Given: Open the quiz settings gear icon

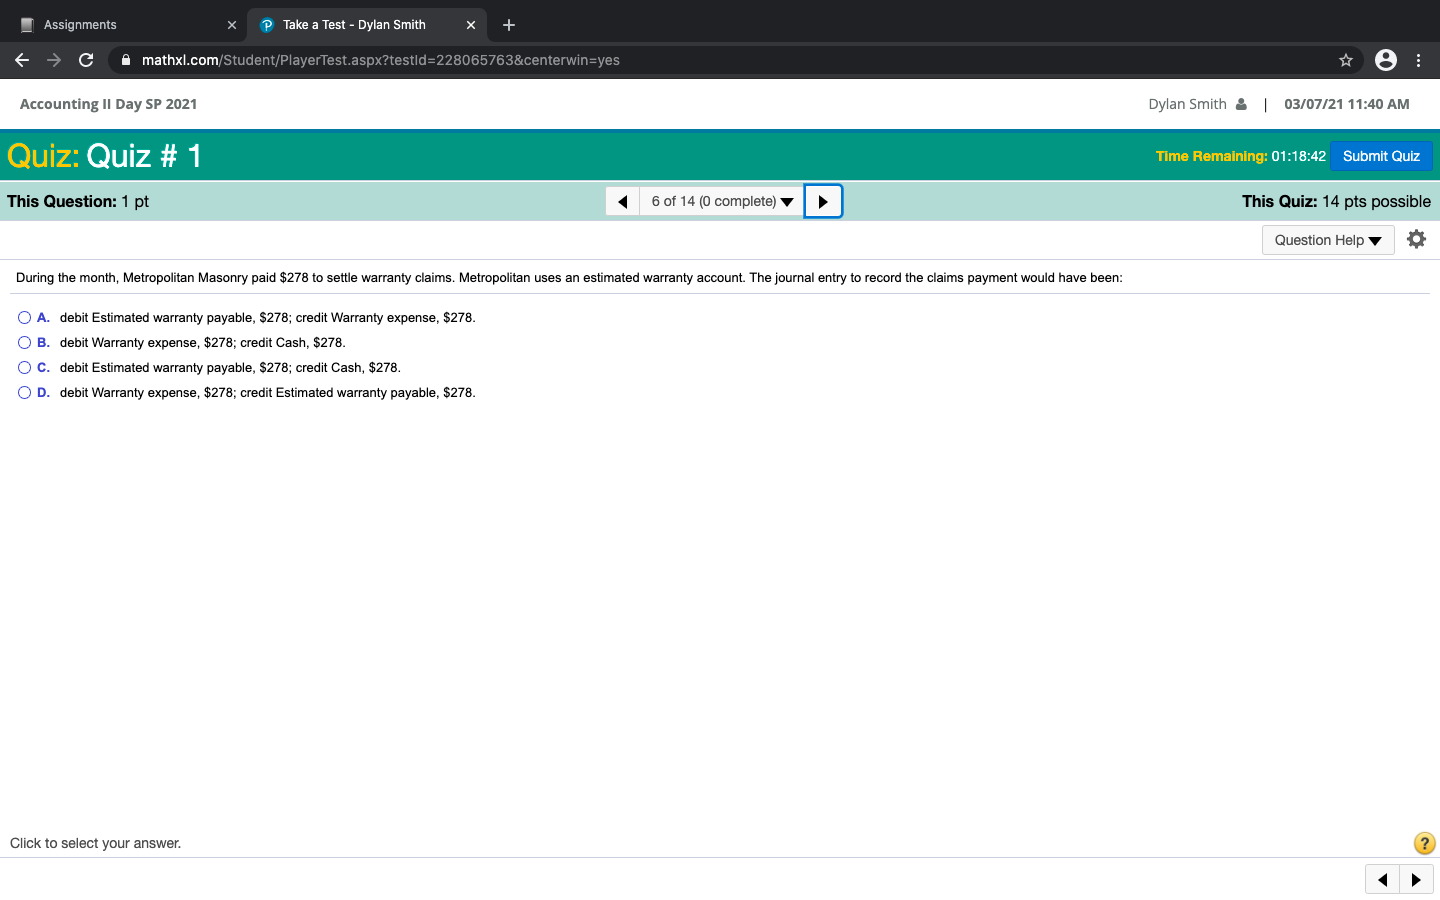Looking at the screenshot, I should [1416, 239].
